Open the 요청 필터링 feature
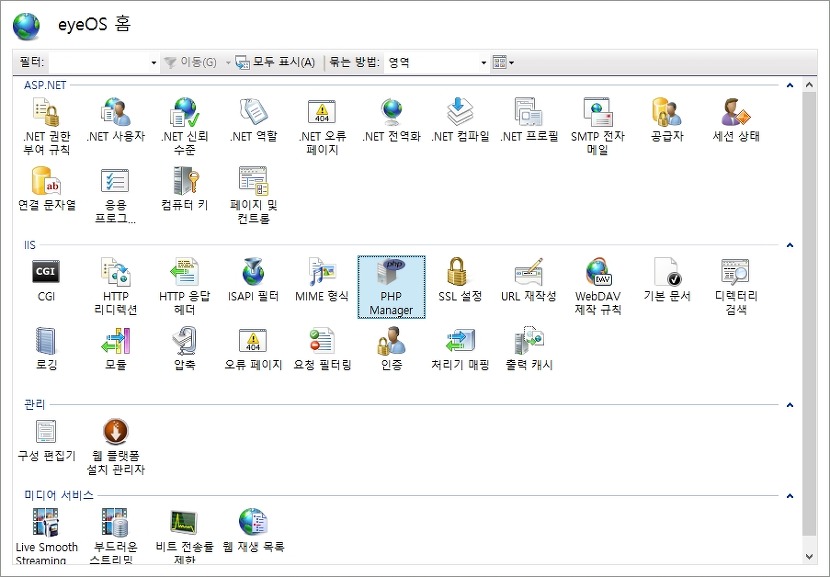 tap(322, 349)
